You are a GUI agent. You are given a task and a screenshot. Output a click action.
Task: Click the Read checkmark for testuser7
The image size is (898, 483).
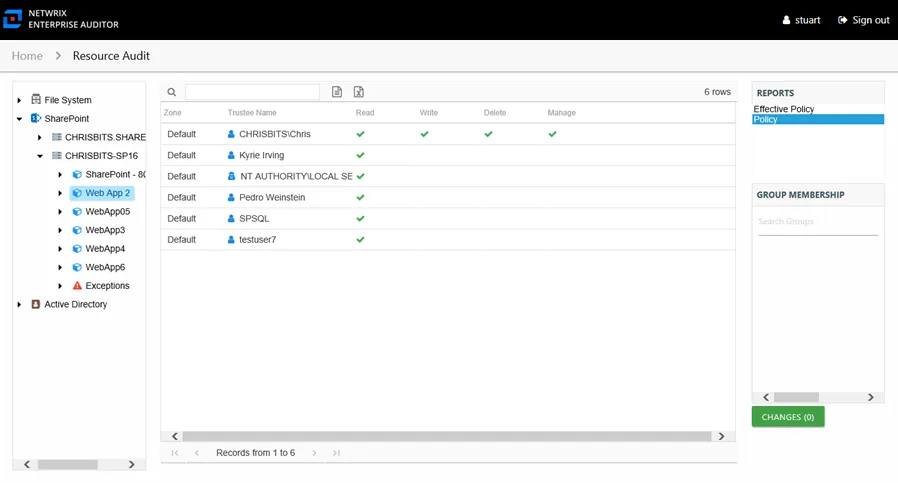click(360, 239)
